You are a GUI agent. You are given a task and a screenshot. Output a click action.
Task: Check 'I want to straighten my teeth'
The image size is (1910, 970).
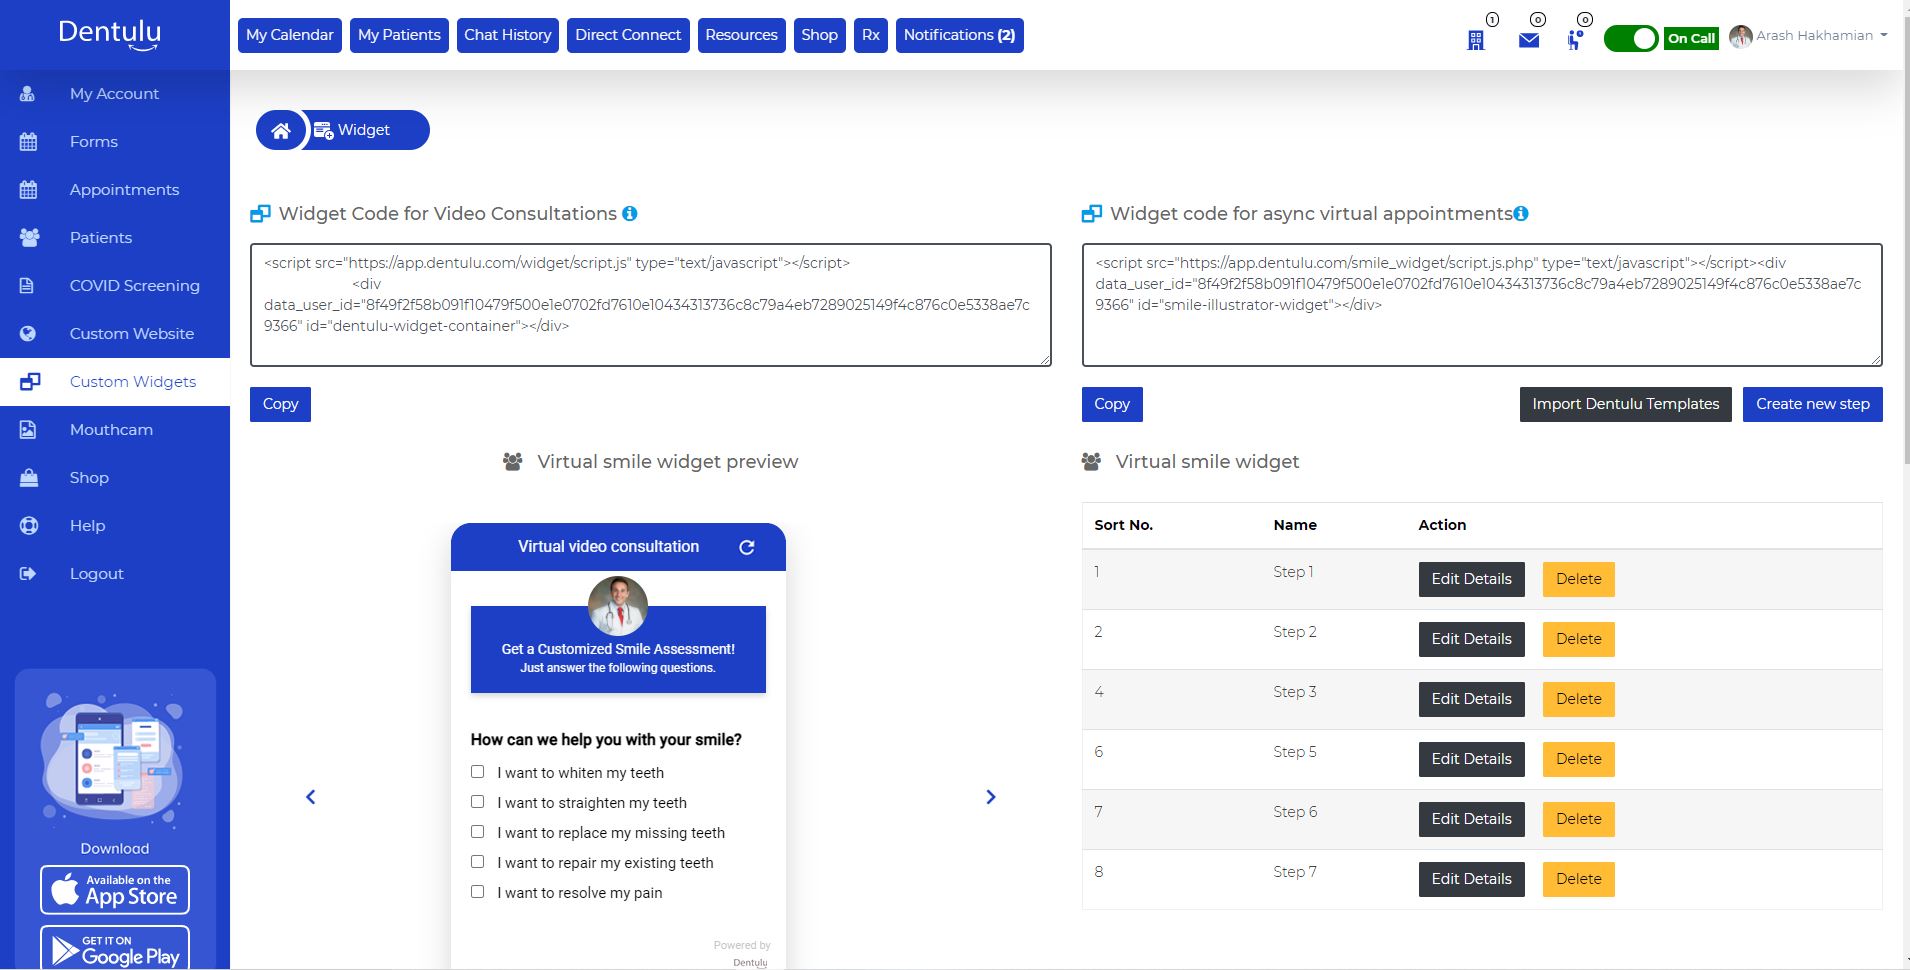(x=478, y=802)
